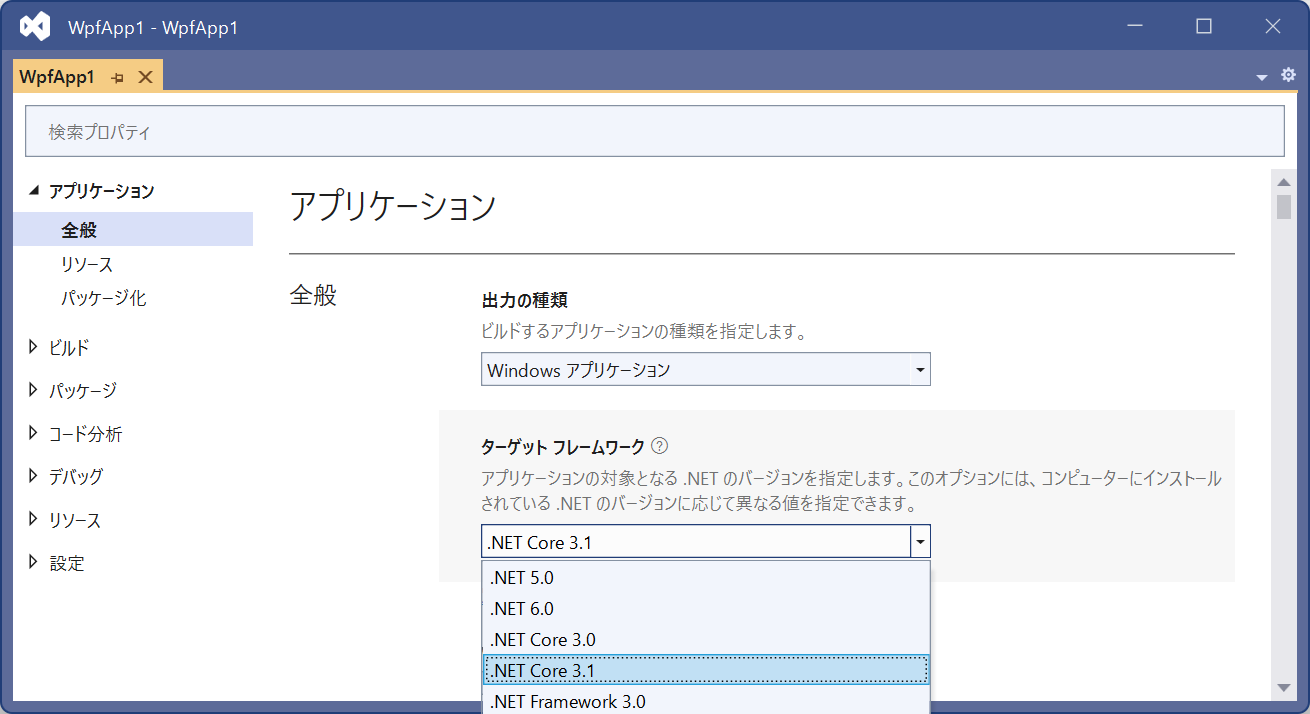Image resolution: width=1310 pixels, height=714 pixels.
Task: Expand the パッケージ section
Action: point(34,390)
